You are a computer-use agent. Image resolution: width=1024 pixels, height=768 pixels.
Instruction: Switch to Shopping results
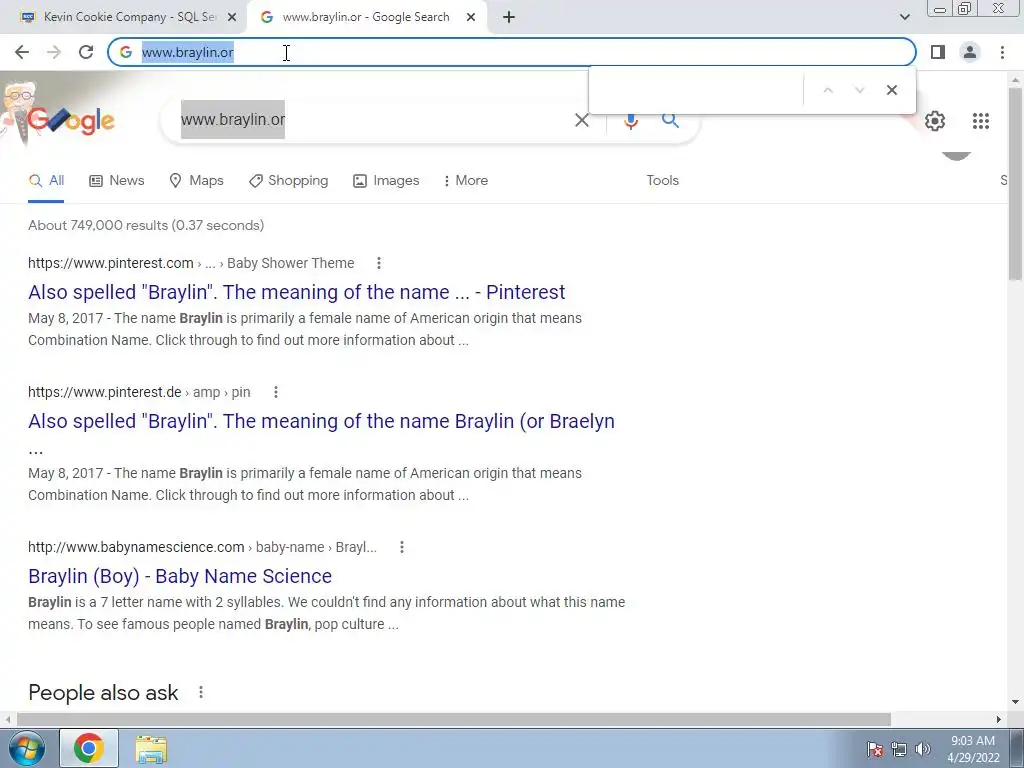288,181
